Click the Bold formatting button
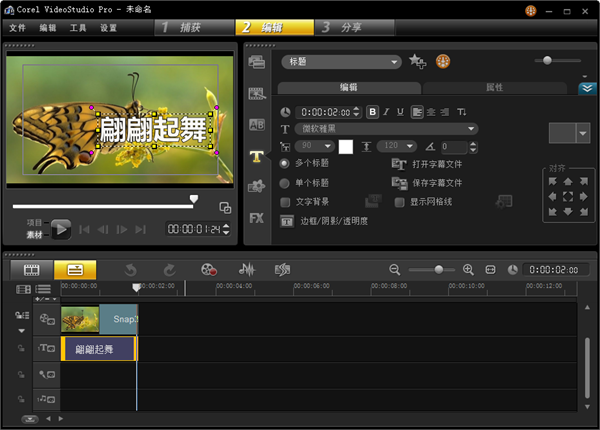The image size is (600, 430). [373, 112]
